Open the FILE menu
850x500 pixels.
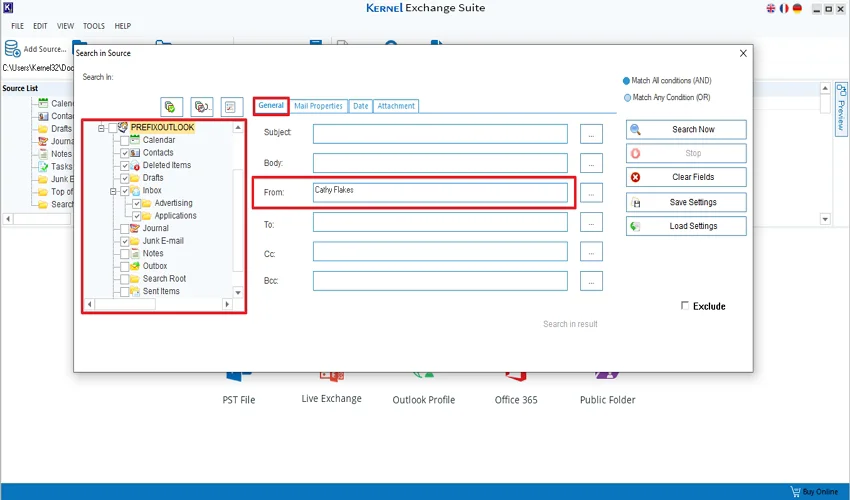(x=17, y=26)
